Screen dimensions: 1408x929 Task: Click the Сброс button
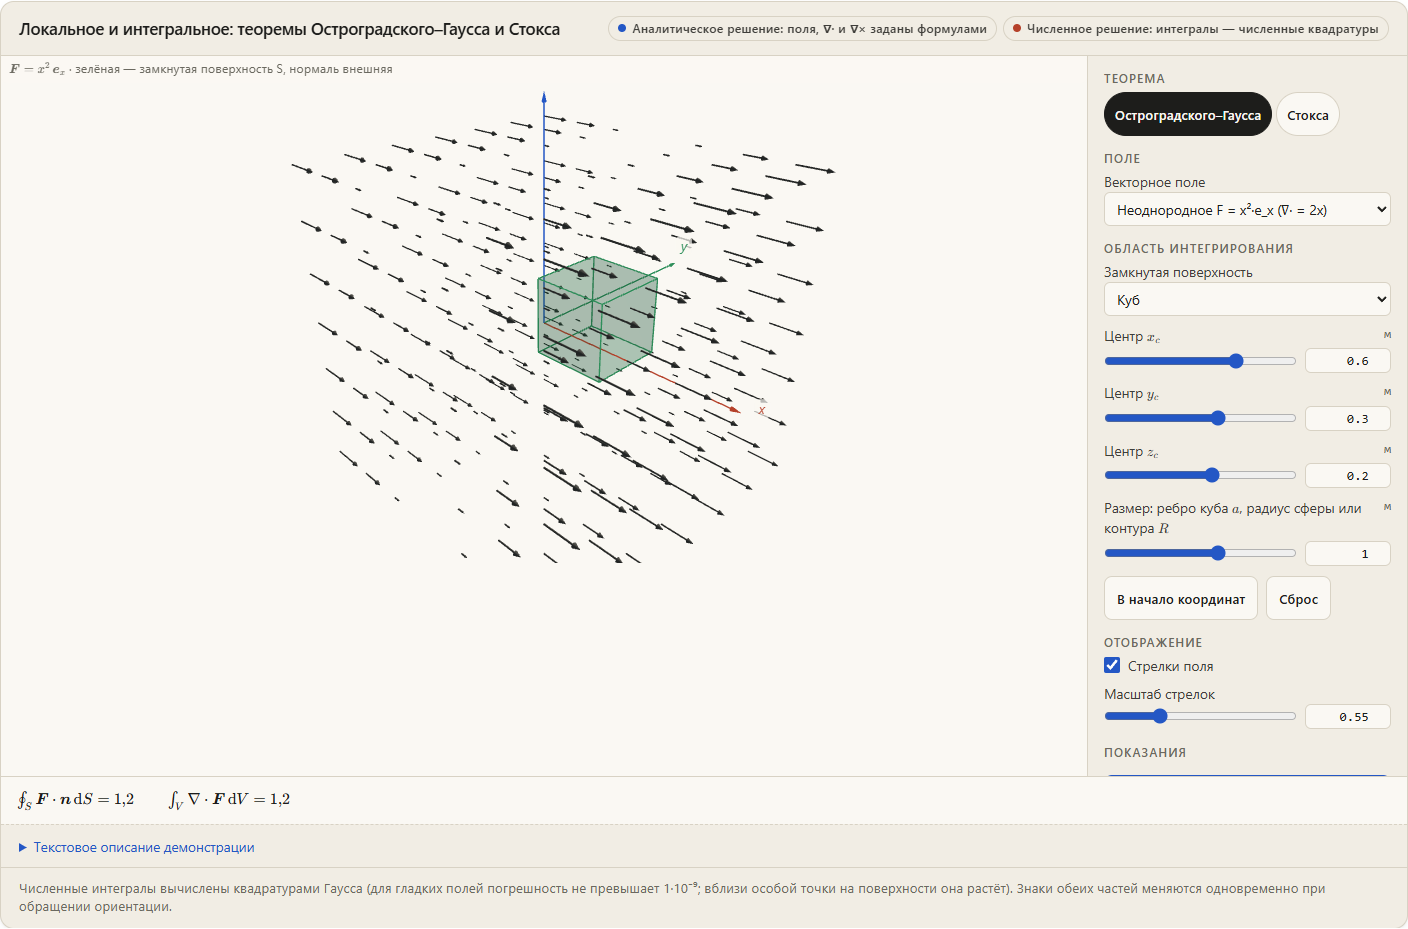tap(1298, 599)
